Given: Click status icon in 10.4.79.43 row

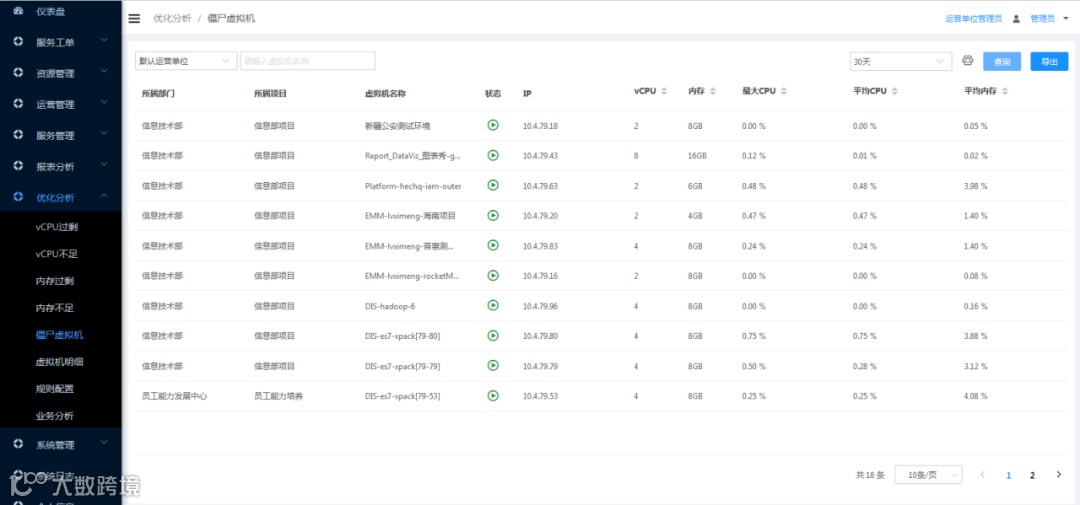Looking at the screenshot, I should click(x=492, y=155).
